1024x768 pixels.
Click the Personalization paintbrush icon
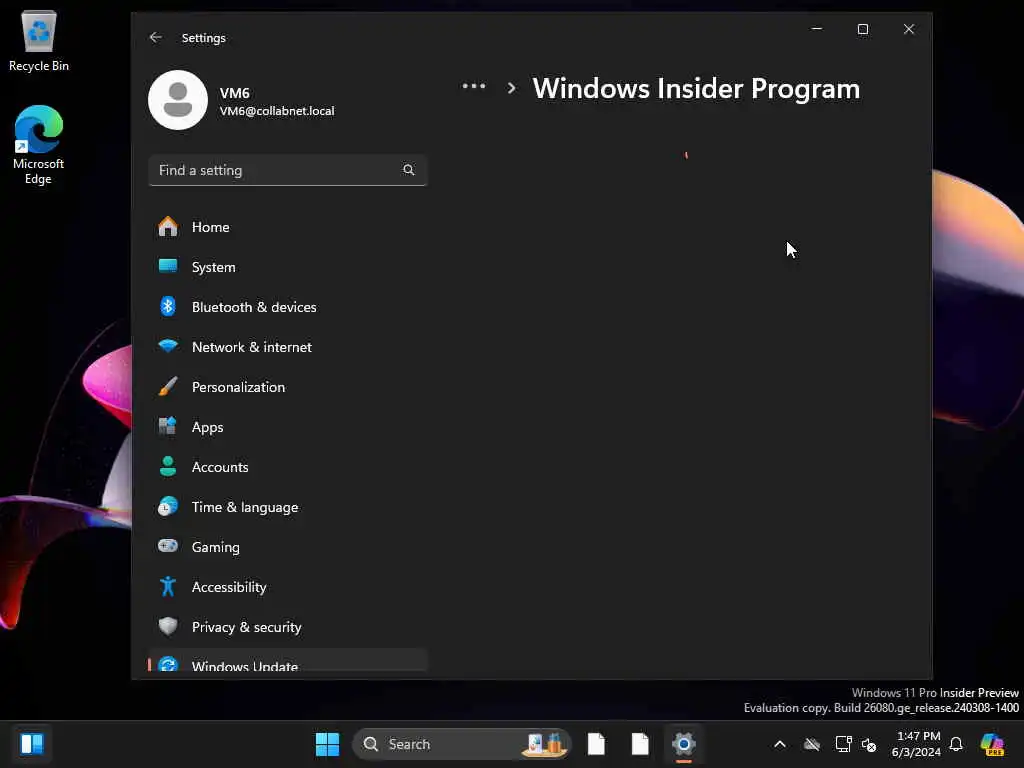[x=168, y=386]
